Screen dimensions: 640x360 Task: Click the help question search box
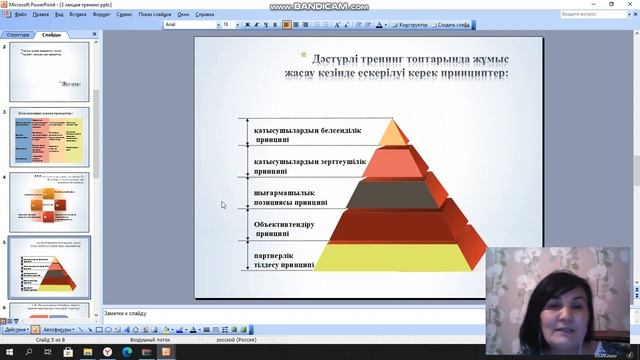pyautogui.click(x=593, y=14)
